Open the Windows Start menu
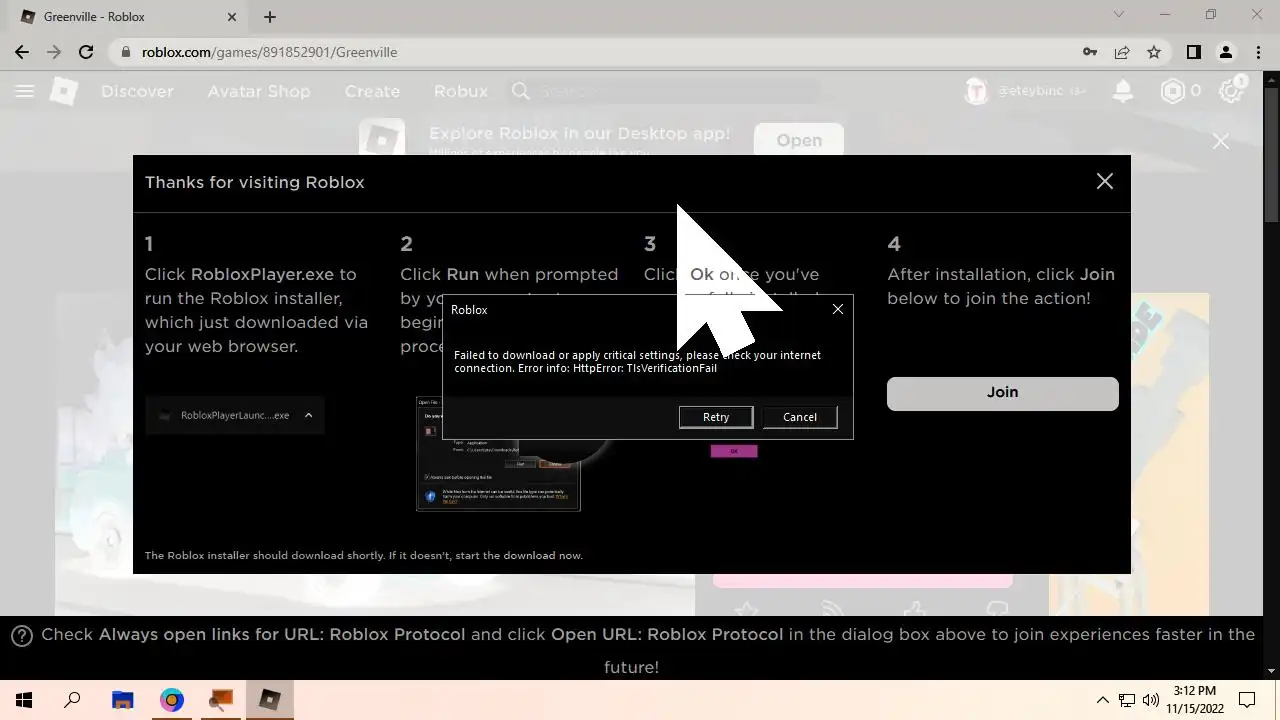 (24, 700)
